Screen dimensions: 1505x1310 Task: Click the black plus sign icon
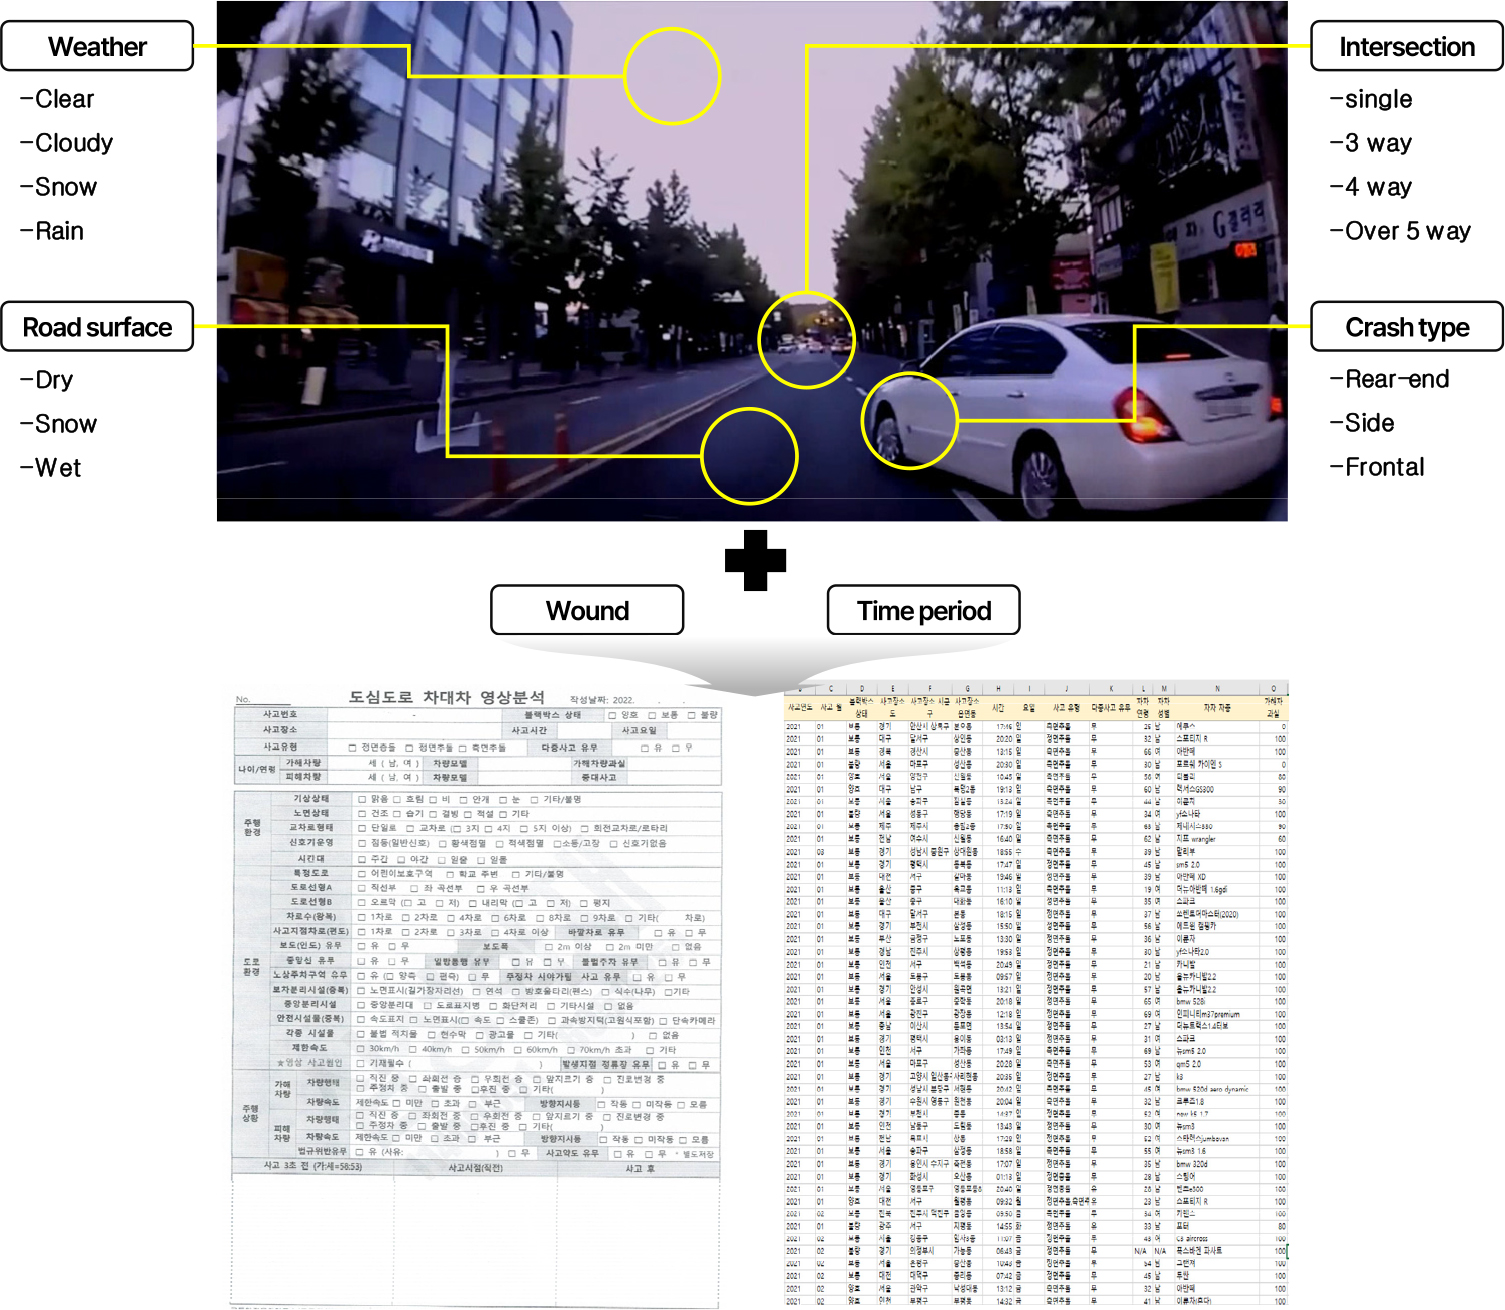pos(755,560)
